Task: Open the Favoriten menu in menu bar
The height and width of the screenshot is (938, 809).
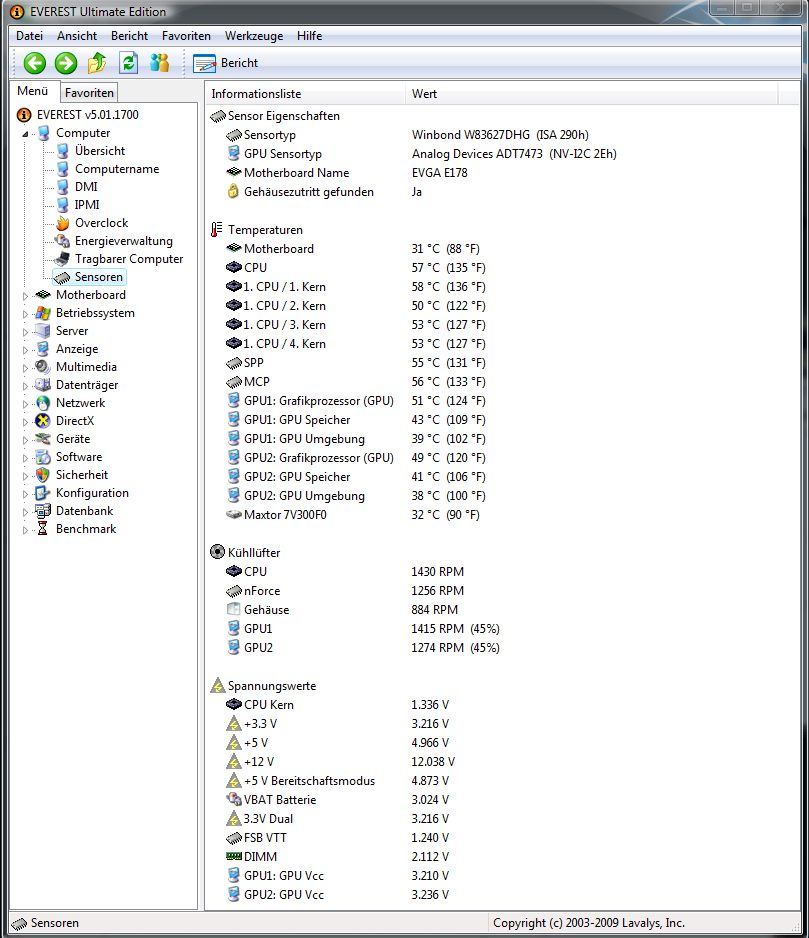Action: 186,36
